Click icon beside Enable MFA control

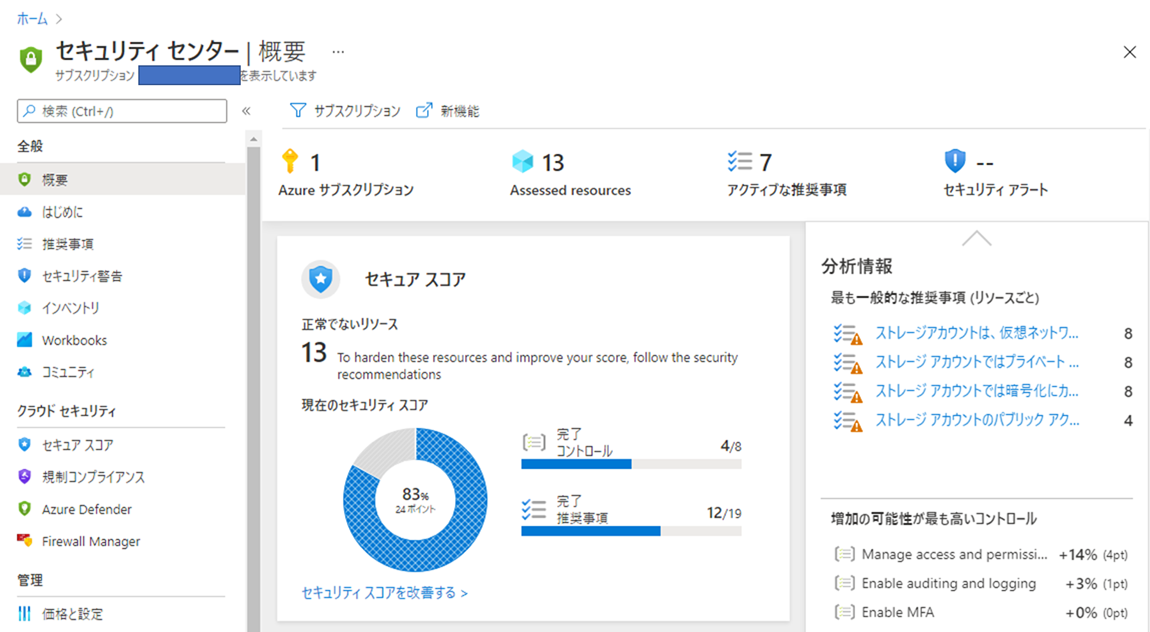(x=845, y=612)
